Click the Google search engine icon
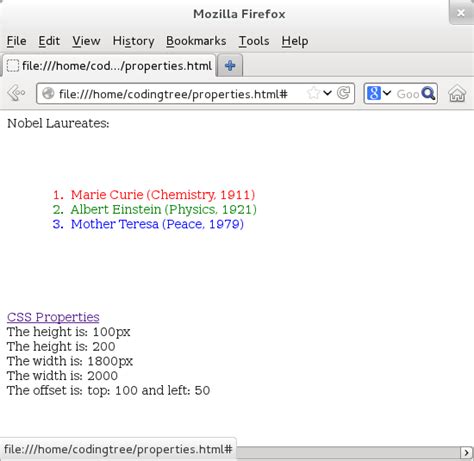The image size is (474, 461). click(x=373, y=93)
